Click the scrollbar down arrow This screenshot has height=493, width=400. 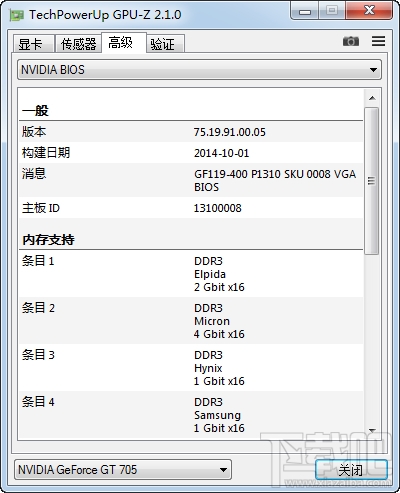372,430
